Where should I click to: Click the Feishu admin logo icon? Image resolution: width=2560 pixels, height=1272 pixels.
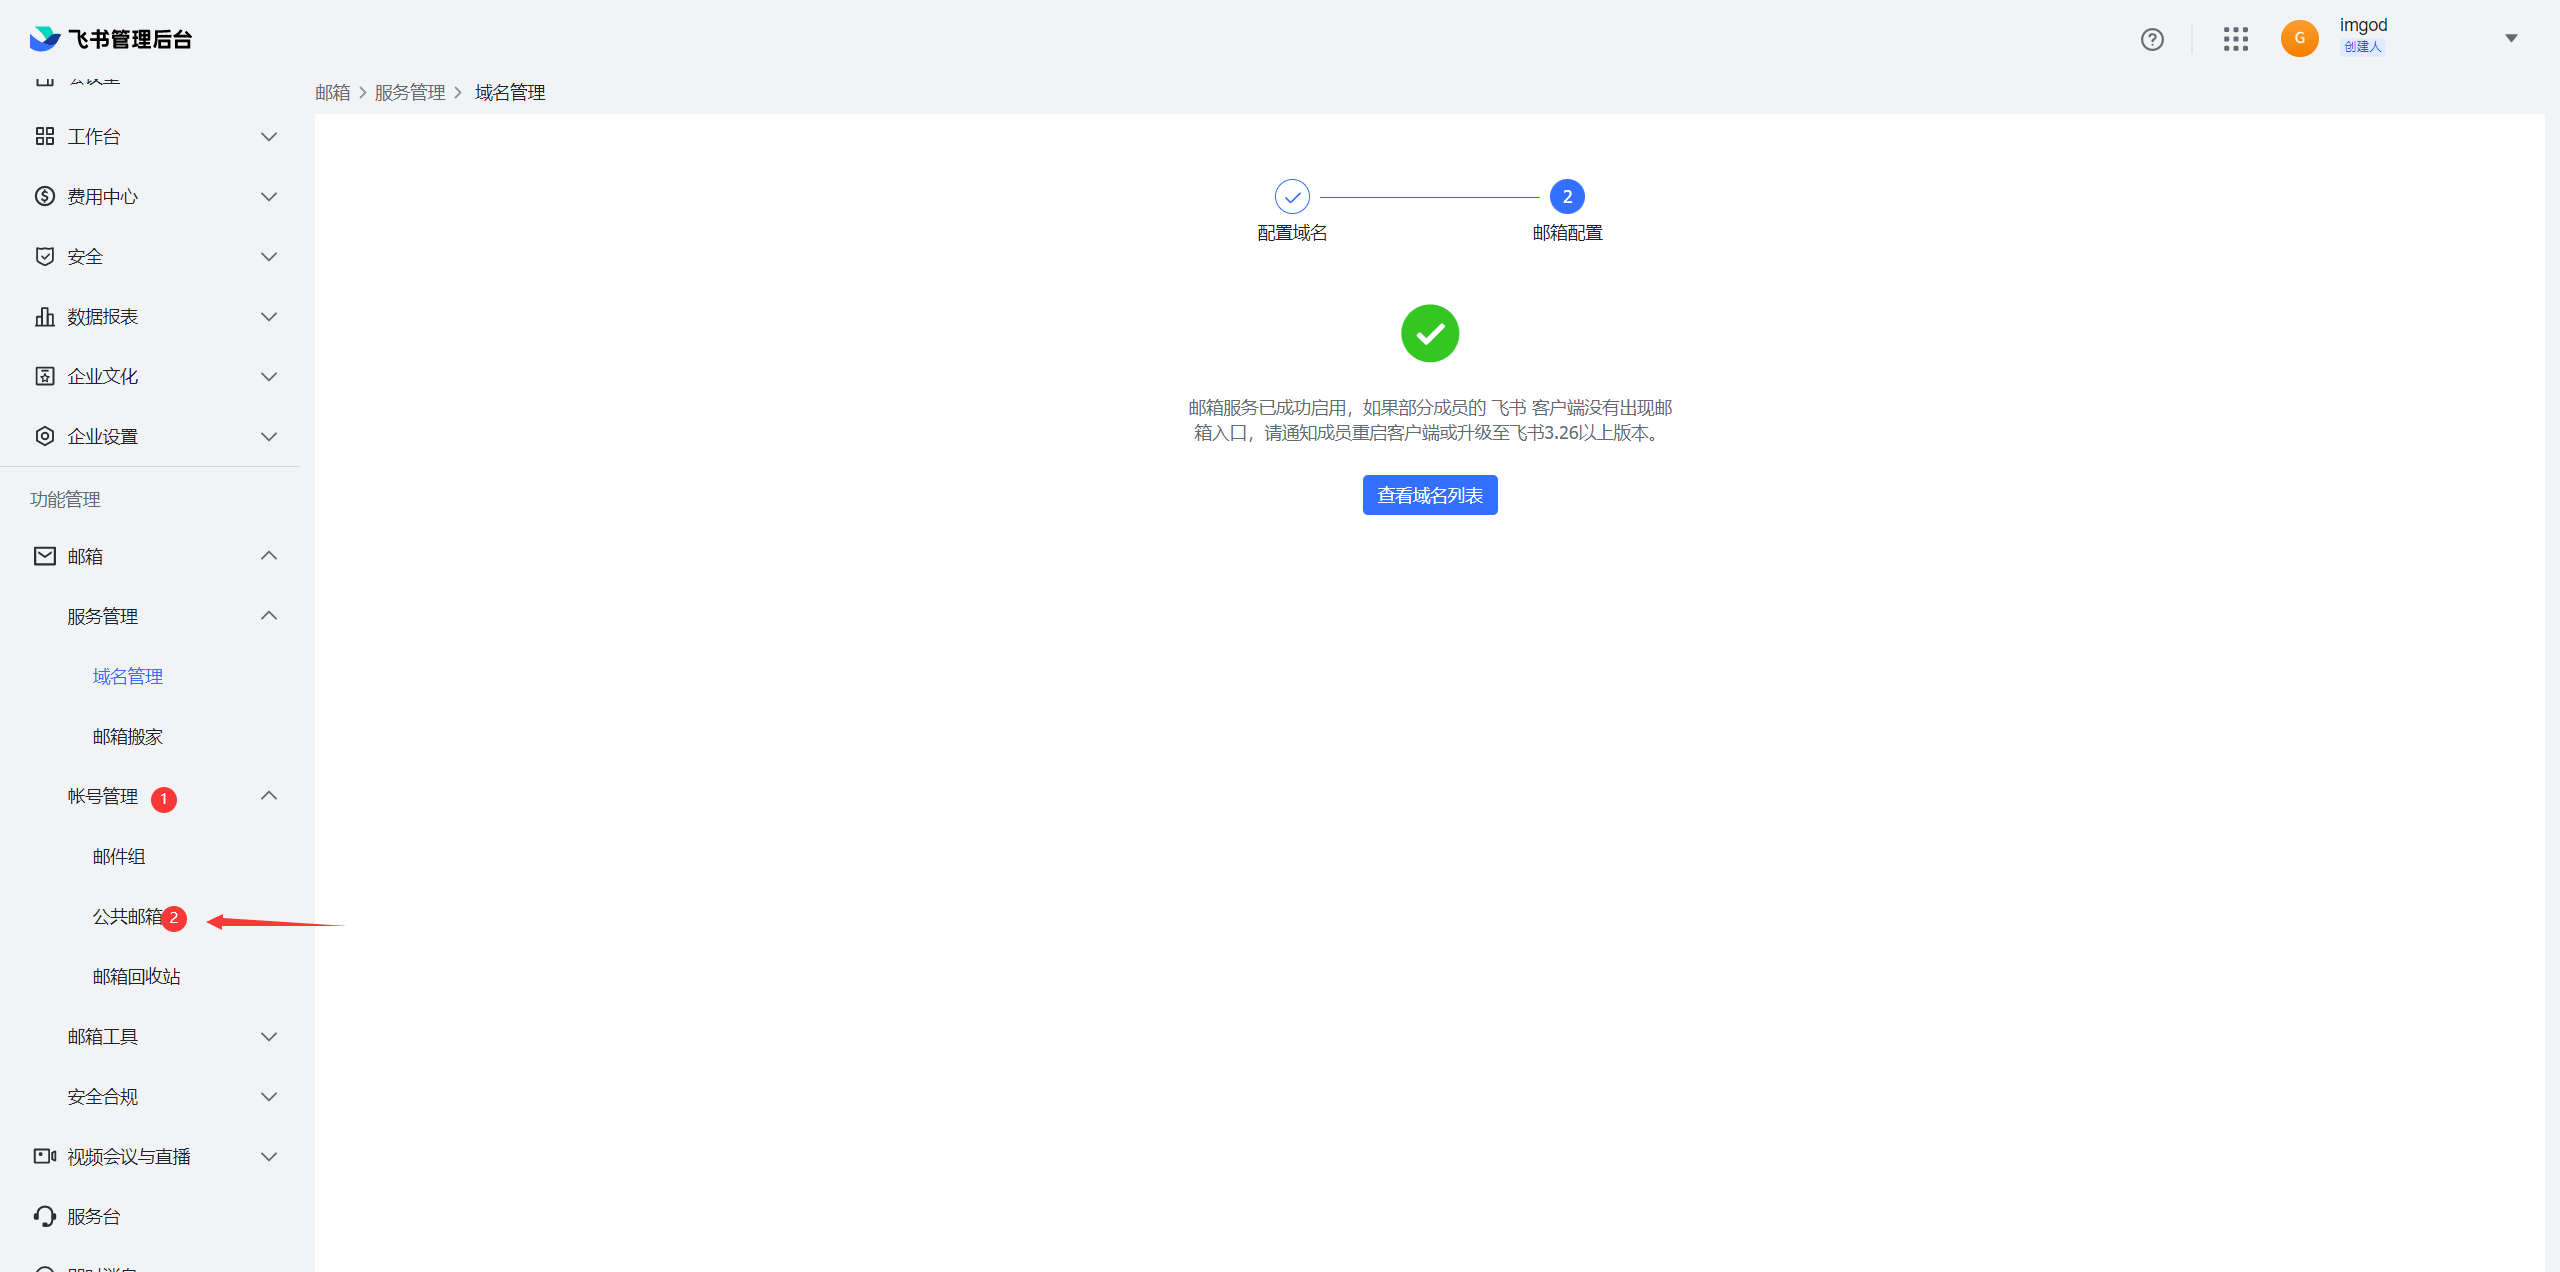(45, 39)
